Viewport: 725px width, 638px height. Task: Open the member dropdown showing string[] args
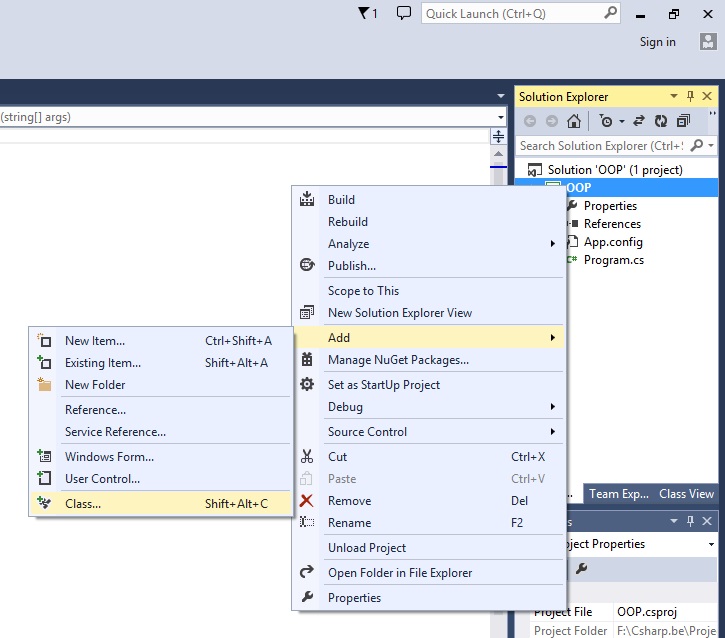501,117
